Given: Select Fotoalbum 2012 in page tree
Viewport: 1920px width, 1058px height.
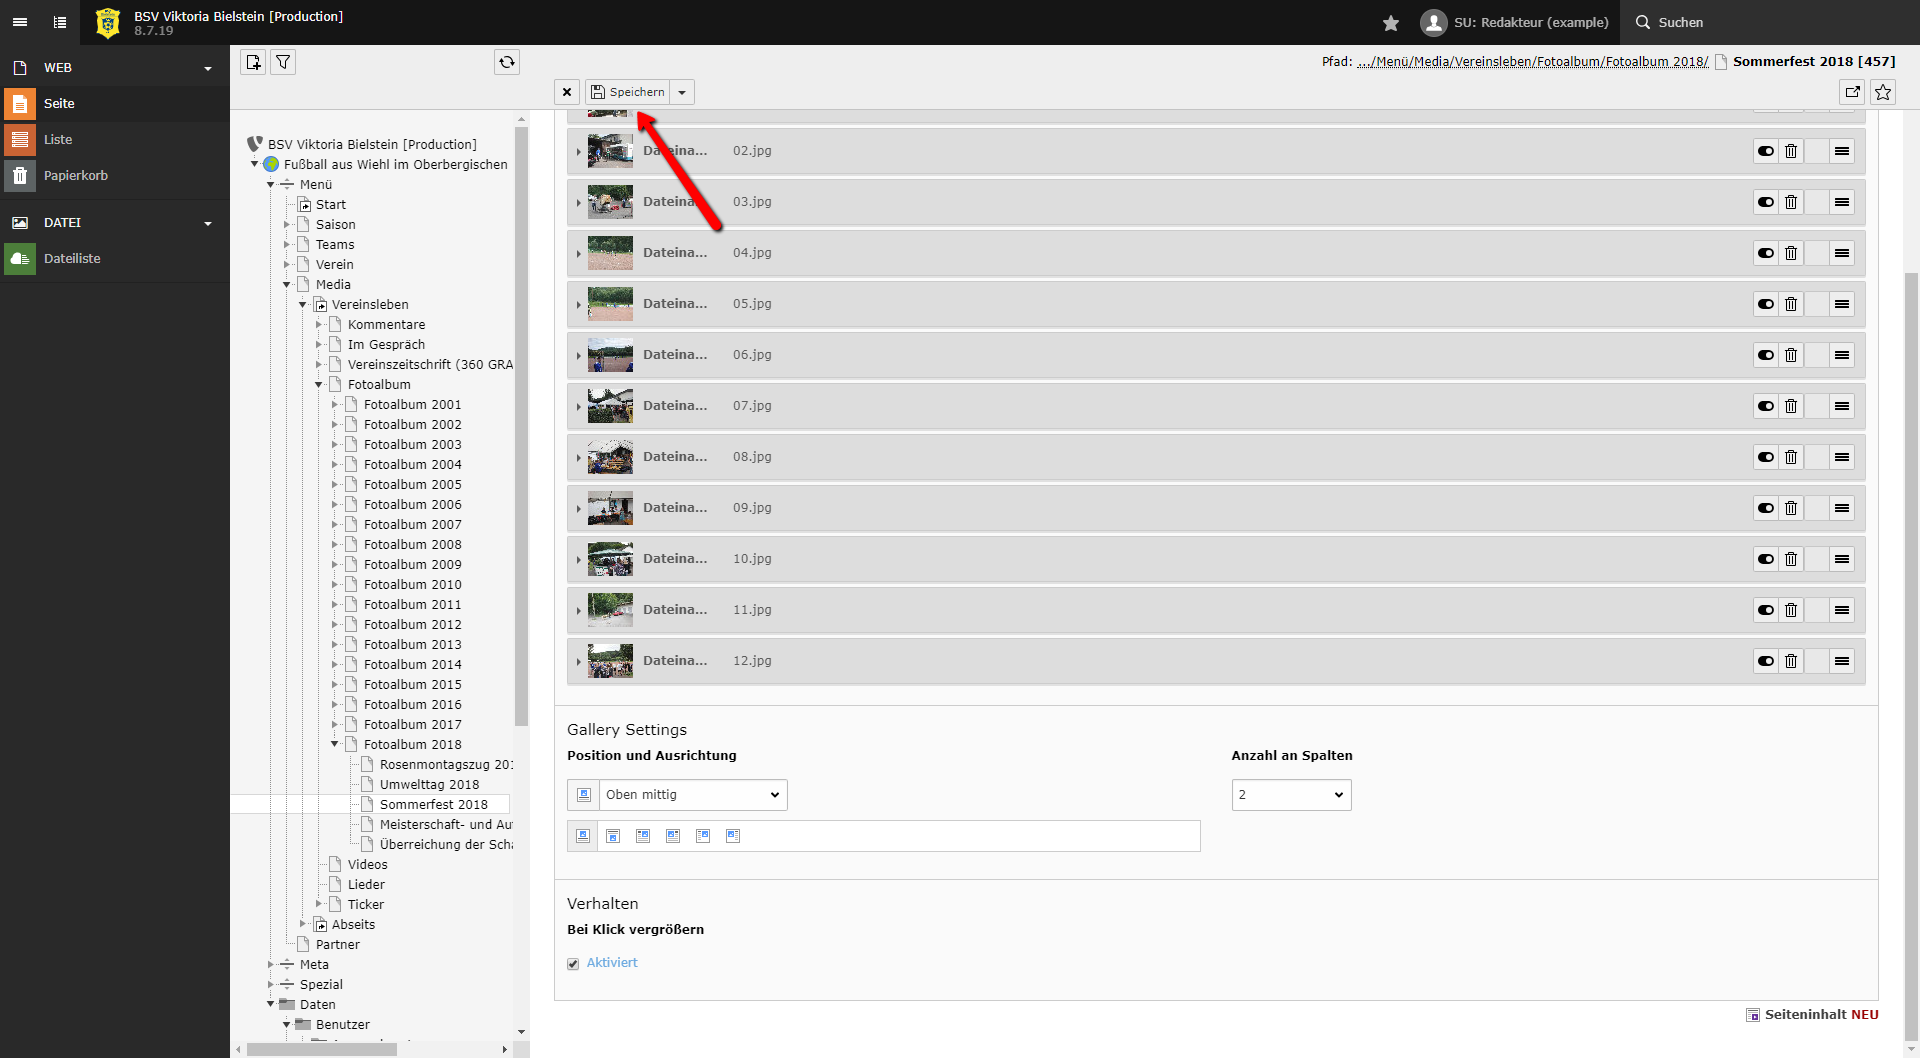Looking at the screenshot, I should point(412,625).
